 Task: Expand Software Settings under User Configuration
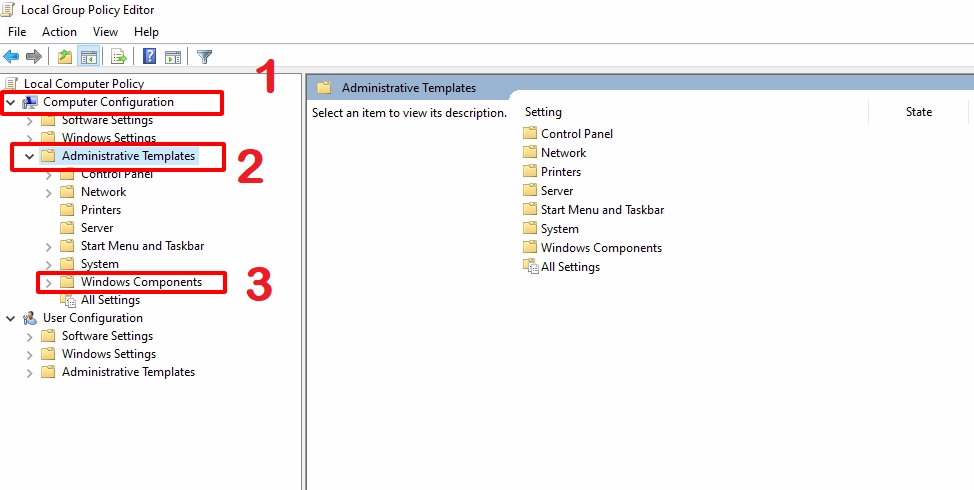pos(29,337)
